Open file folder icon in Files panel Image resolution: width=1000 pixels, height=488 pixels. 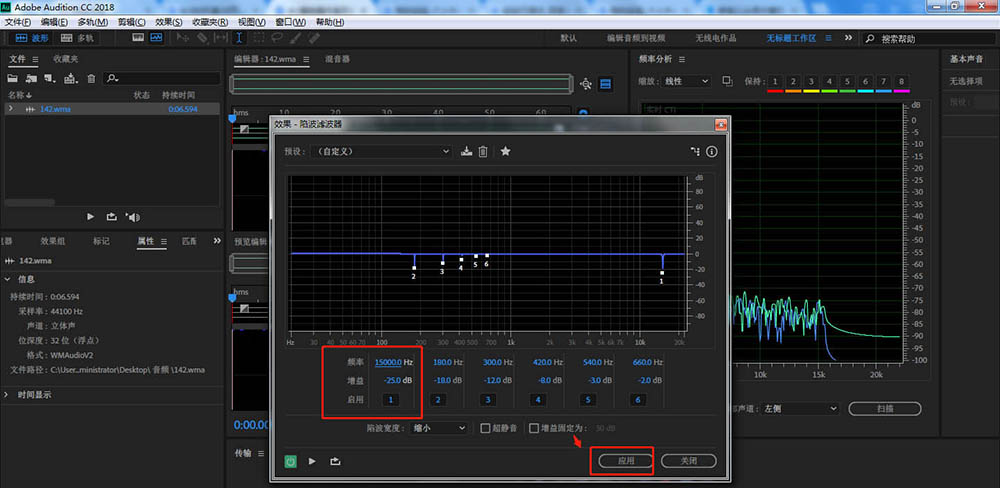[x=12, y=78]
